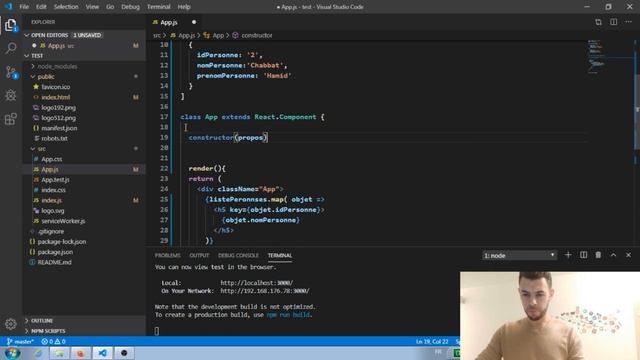Screen dimensions: 640x360
Task: Open the Windows Start button
Action: [x=12, y=353]
